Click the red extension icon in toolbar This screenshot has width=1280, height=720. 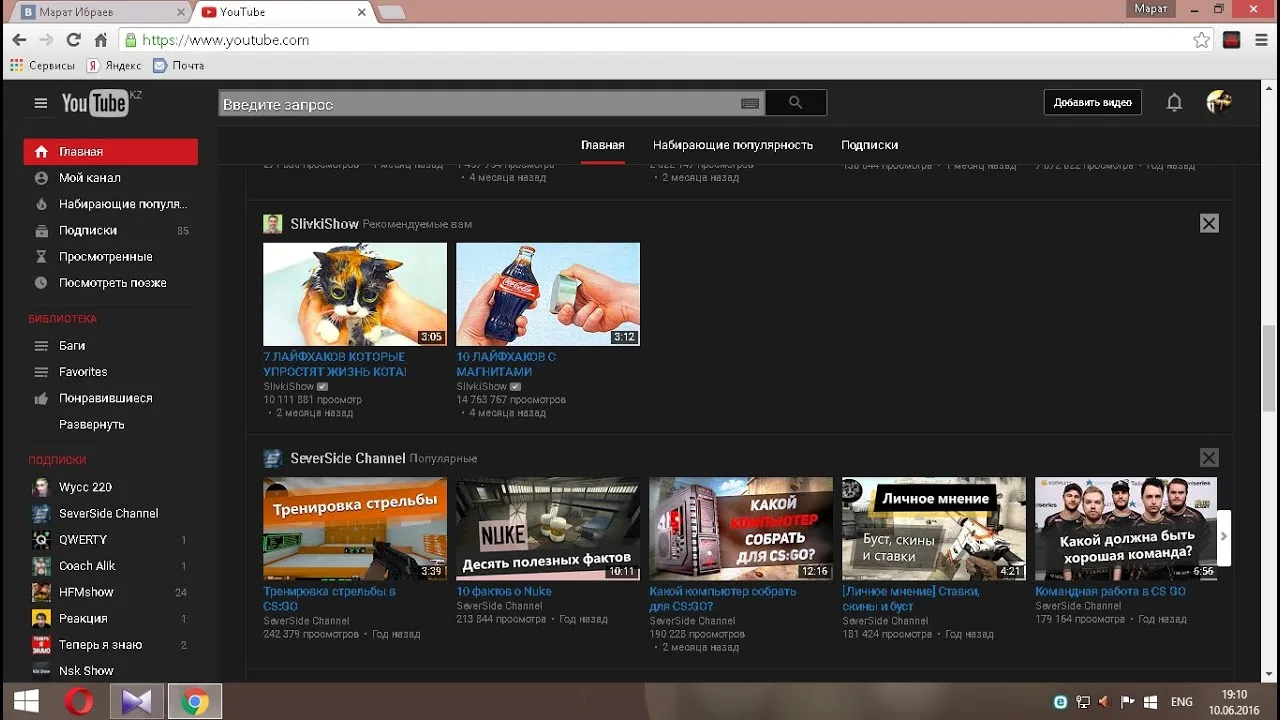1232,40
